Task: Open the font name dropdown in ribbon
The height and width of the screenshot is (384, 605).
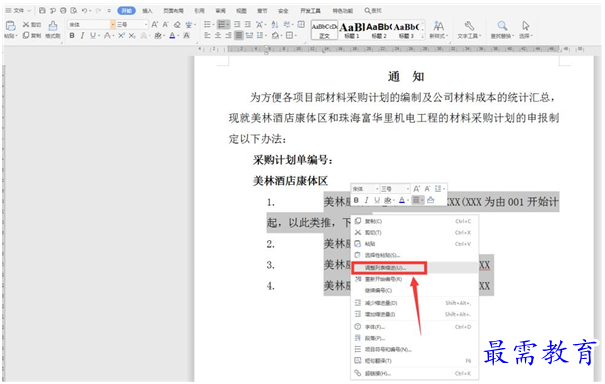Action: 113,25
